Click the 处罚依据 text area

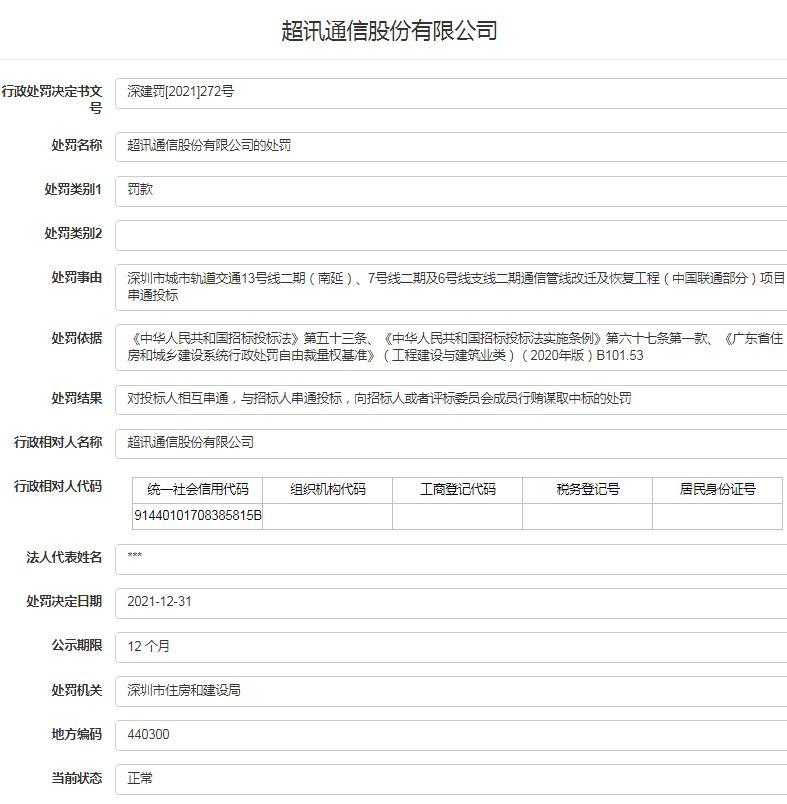451,348
